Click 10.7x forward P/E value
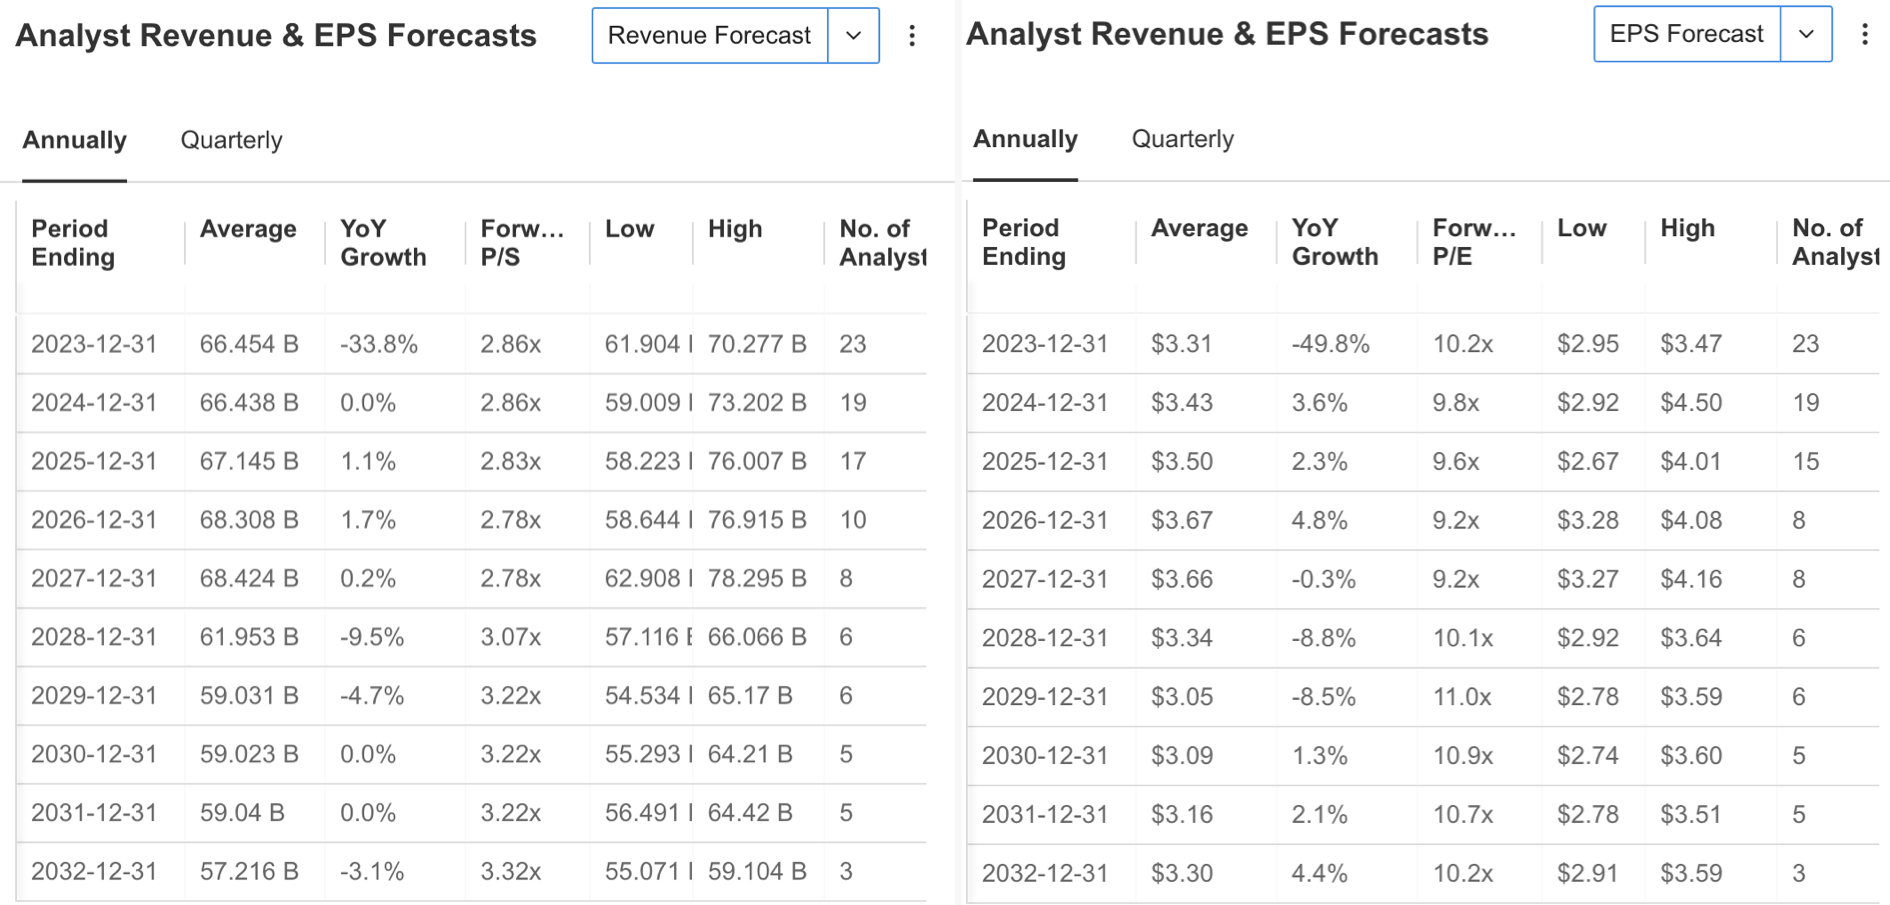Screen dimensions: 1890x905 (1462, 814)
